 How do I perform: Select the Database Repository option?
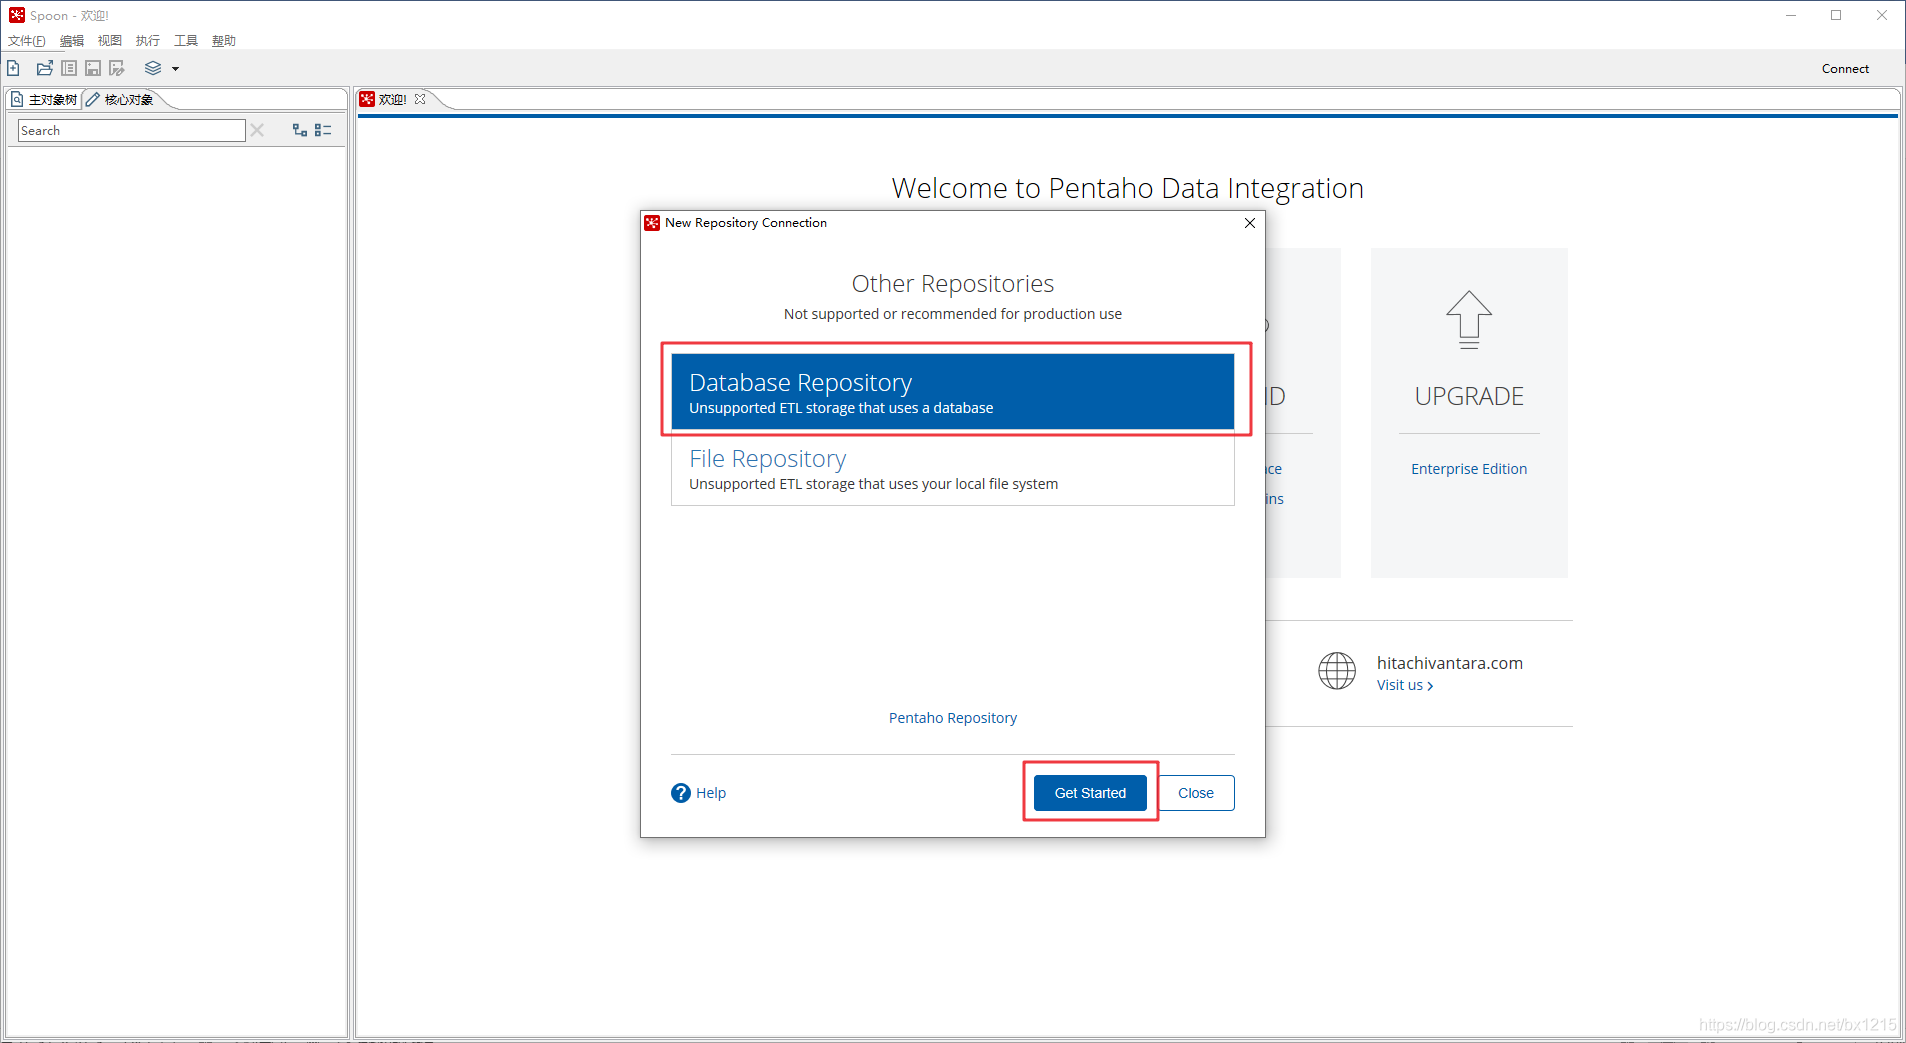click(x=952, y=392)
